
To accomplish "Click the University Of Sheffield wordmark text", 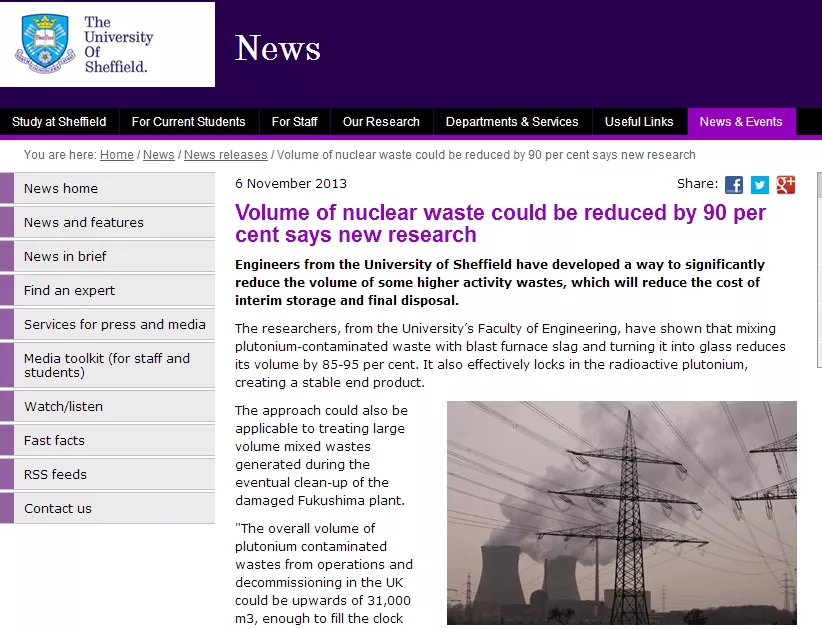I will pos(118,45).
